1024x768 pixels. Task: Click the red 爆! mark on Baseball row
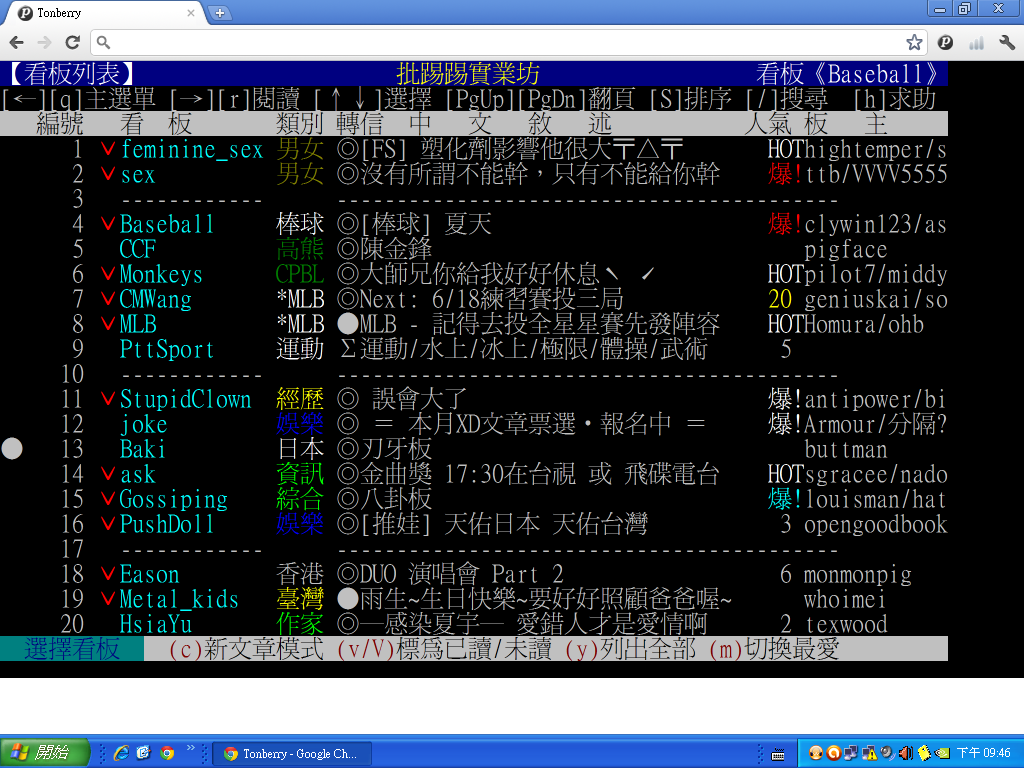pos(786,225)
